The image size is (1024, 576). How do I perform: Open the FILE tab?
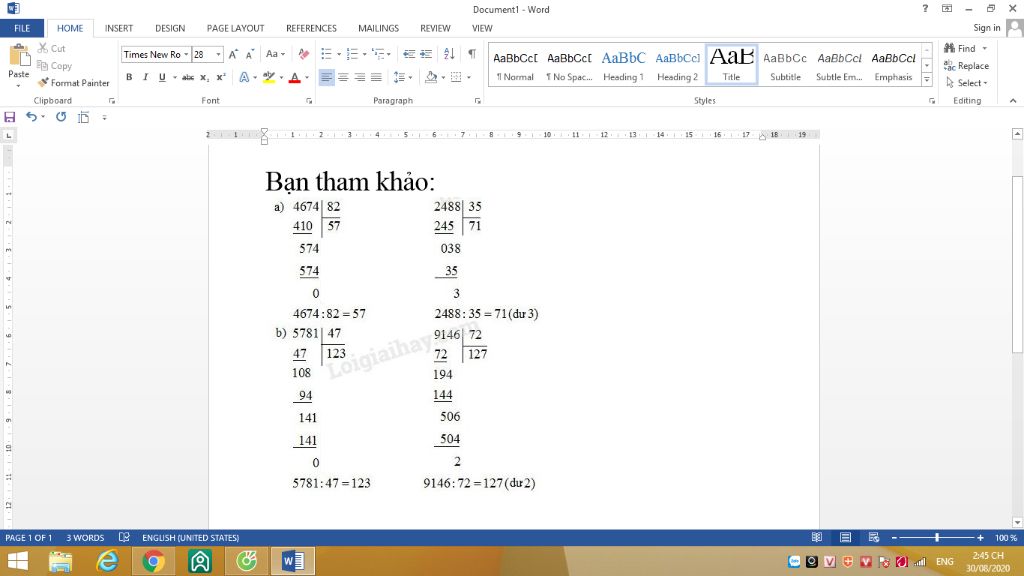[x=22, y=28]
